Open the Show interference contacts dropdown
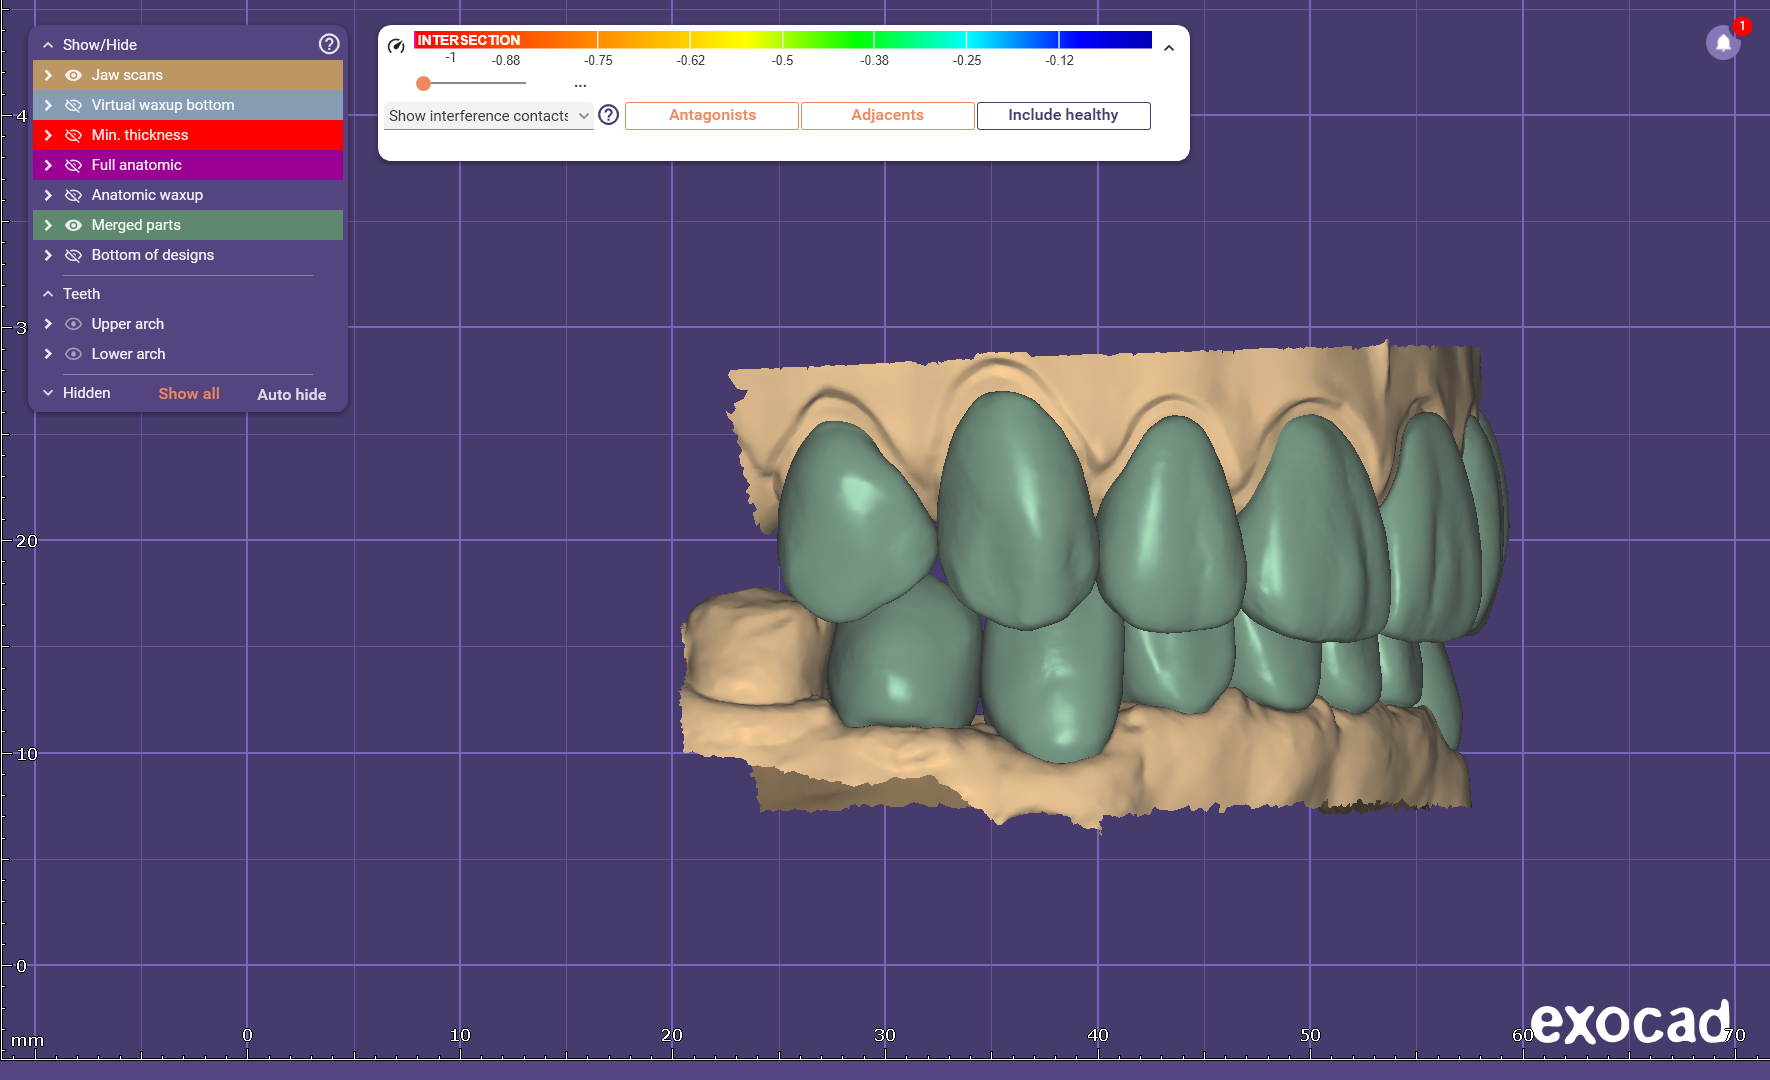 pyautogui.click(x=488, y=116)
